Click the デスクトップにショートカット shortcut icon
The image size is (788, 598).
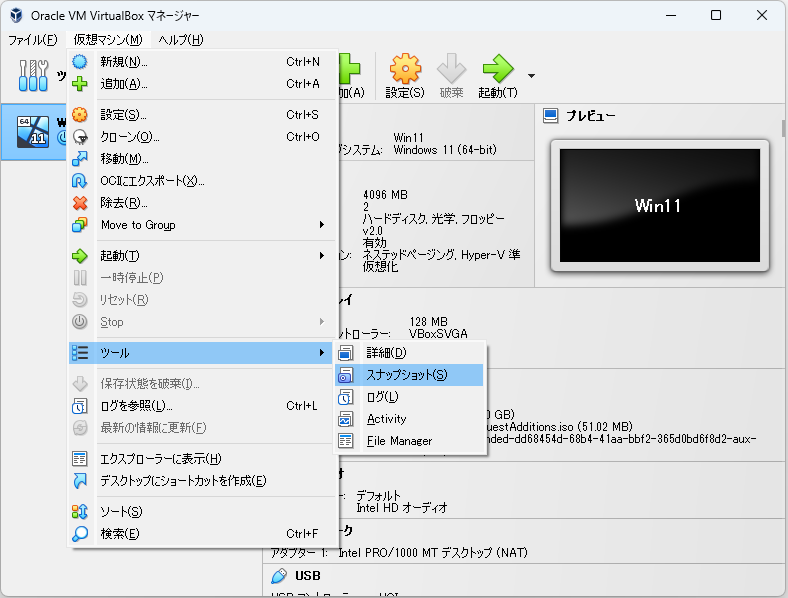[79, 481]
